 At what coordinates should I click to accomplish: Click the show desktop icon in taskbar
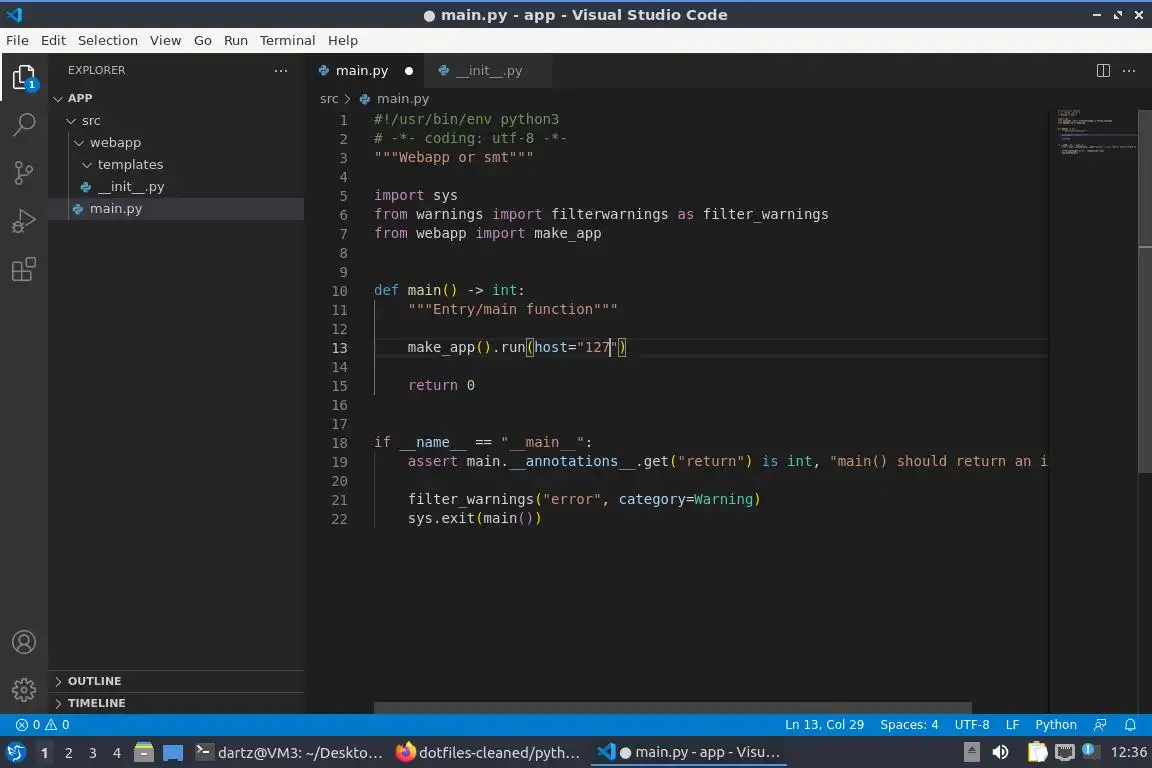(x=173, y=753)
